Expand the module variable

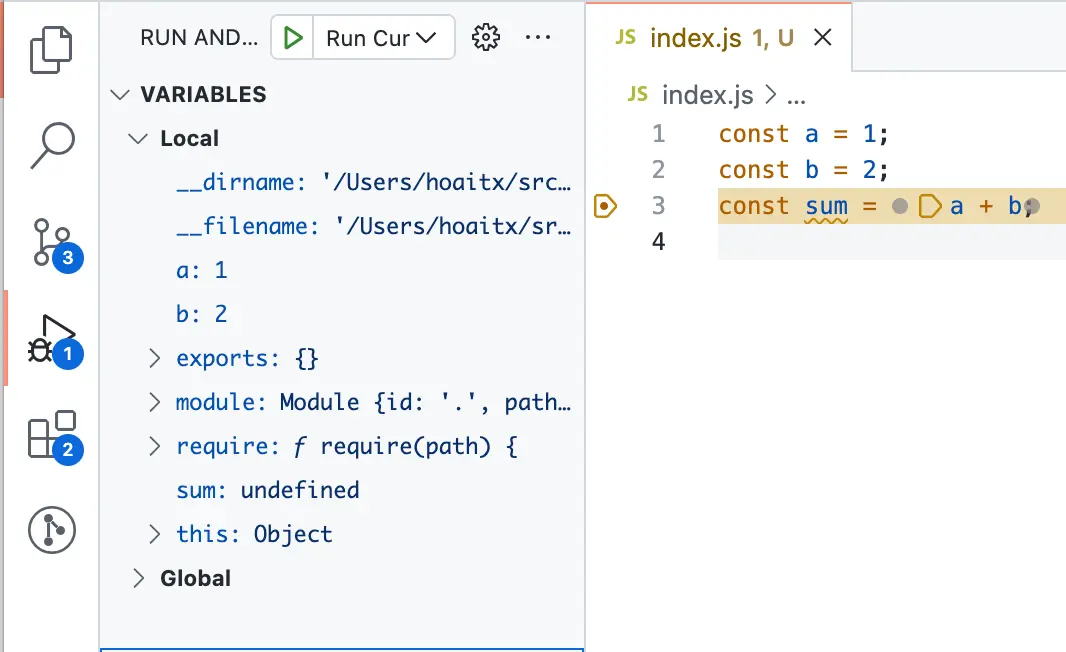[x=154, y=402]
